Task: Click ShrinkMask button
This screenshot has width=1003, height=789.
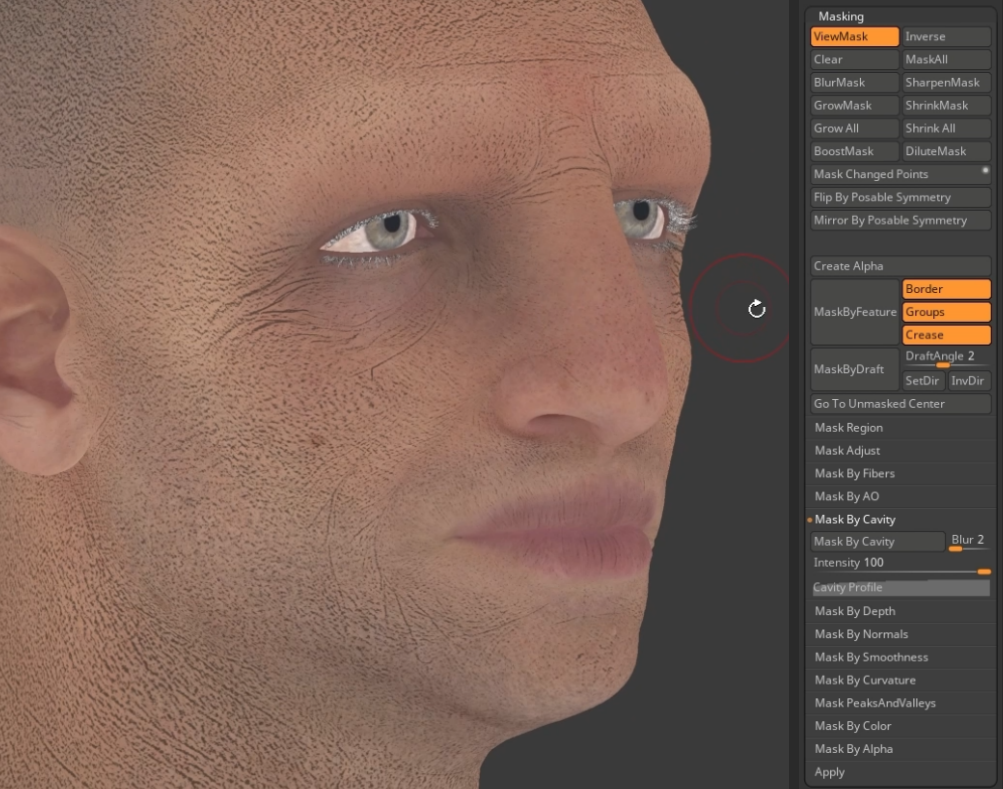Action: pyautogui.click(x=946, y=106)
